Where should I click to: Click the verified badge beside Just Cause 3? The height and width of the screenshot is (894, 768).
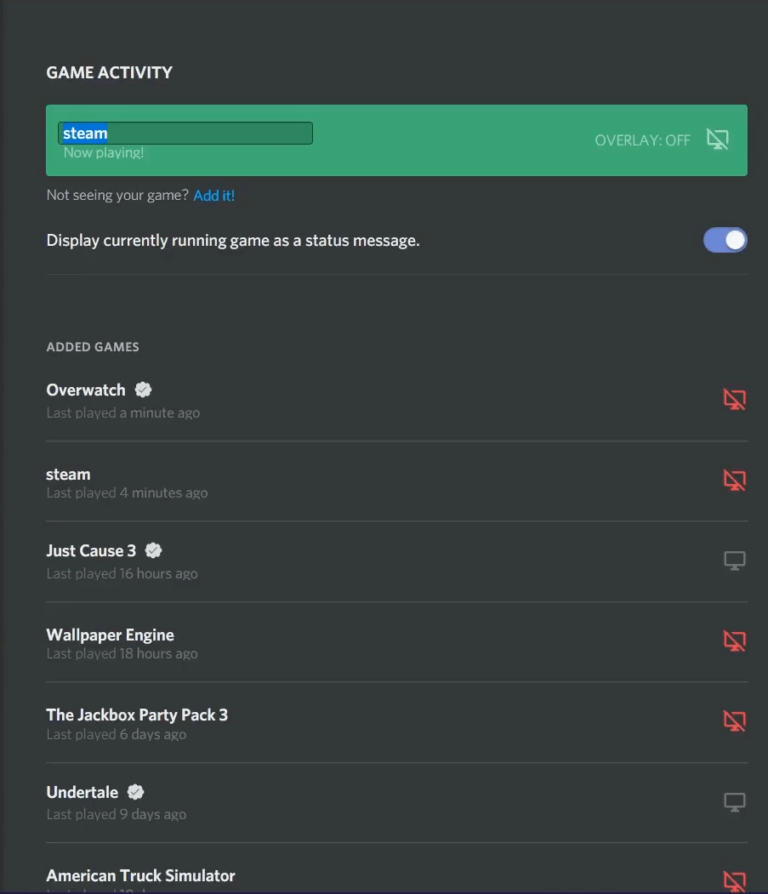(x=153, y=549)
